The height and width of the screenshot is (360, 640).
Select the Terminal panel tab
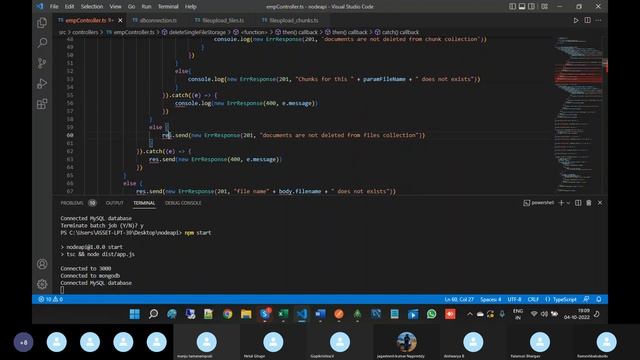pyautogui.click(x=144, y=203)
